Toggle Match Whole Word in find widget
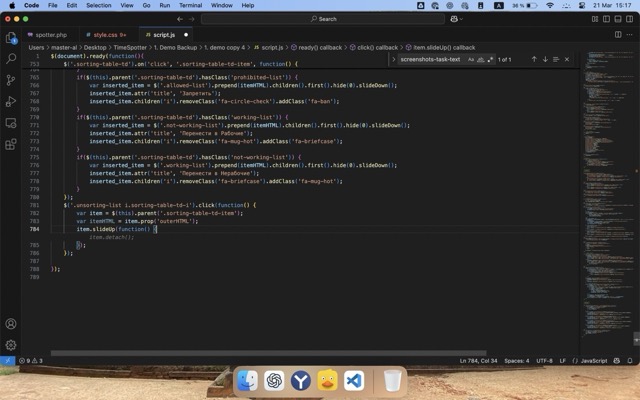Screen dimensions: 640x400 479,59
